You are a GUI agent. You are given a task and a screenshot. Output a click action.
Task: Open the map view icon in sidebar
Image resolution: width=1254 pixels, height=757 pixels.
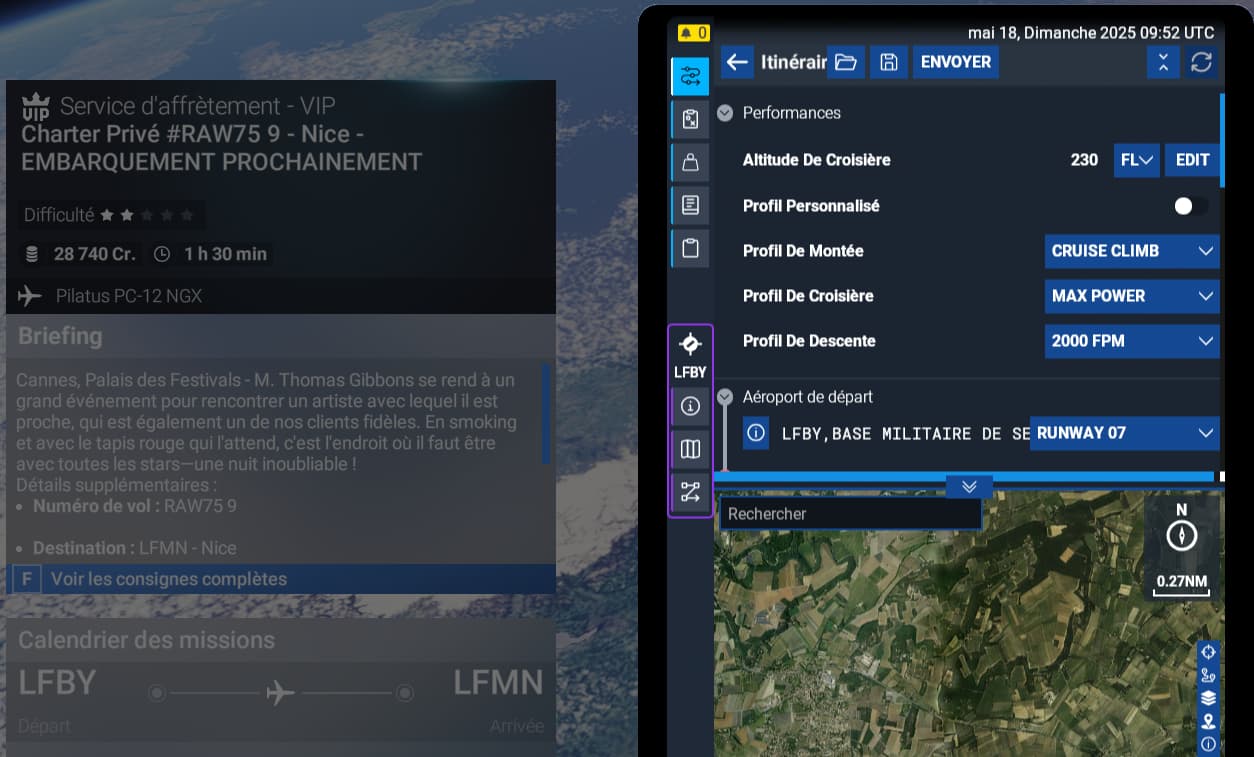click(690, 449)
